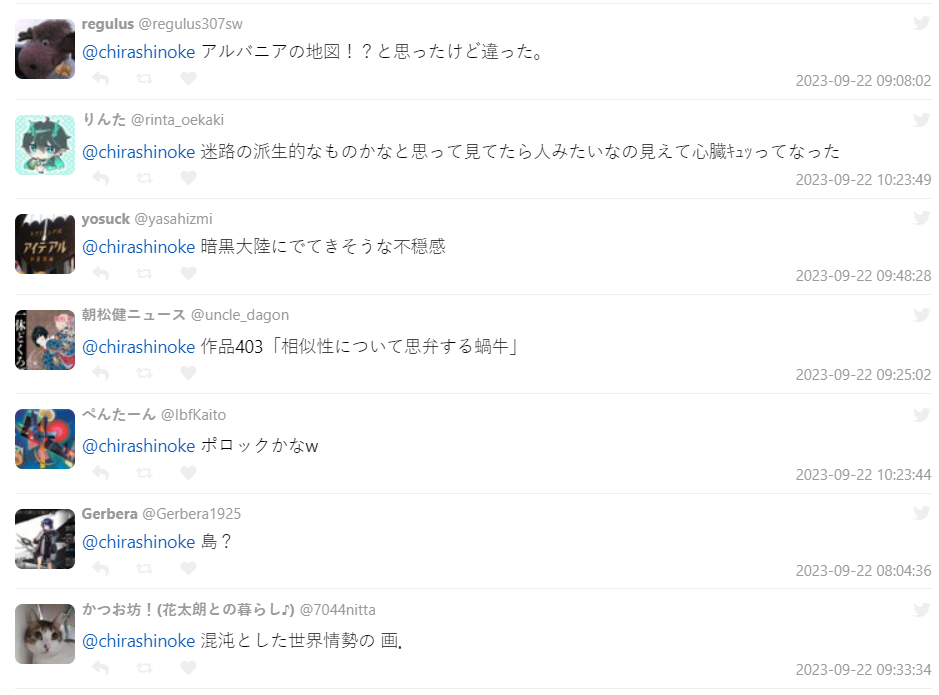Like the tweet from IbfKaito
Image resolution: width=939 pixels, height=695 pixels.
(188, 473)
